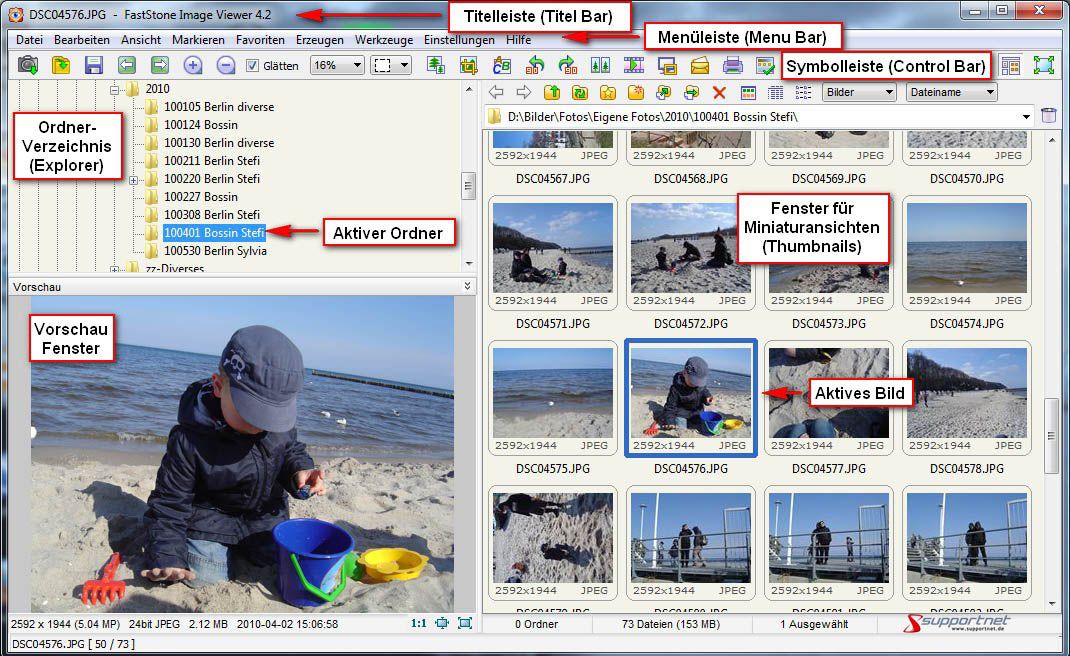Click the rotate left icon
The image size is (1070, 656).
point(535,65)
